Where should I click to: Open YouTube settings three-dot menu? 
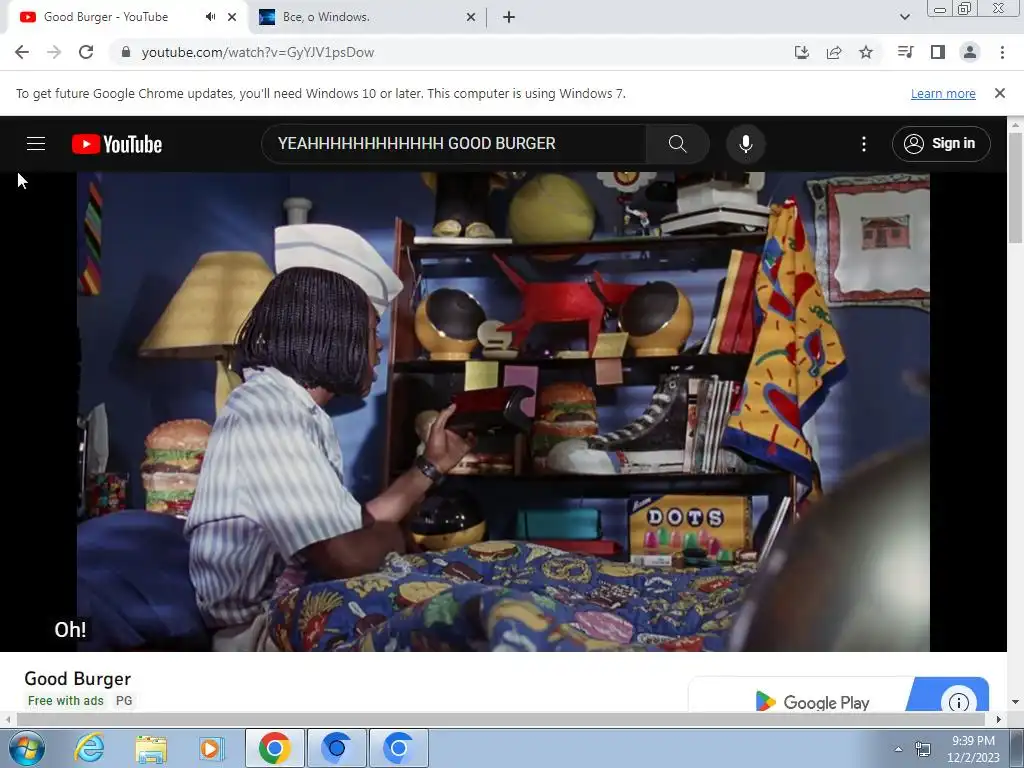[863, 144]
